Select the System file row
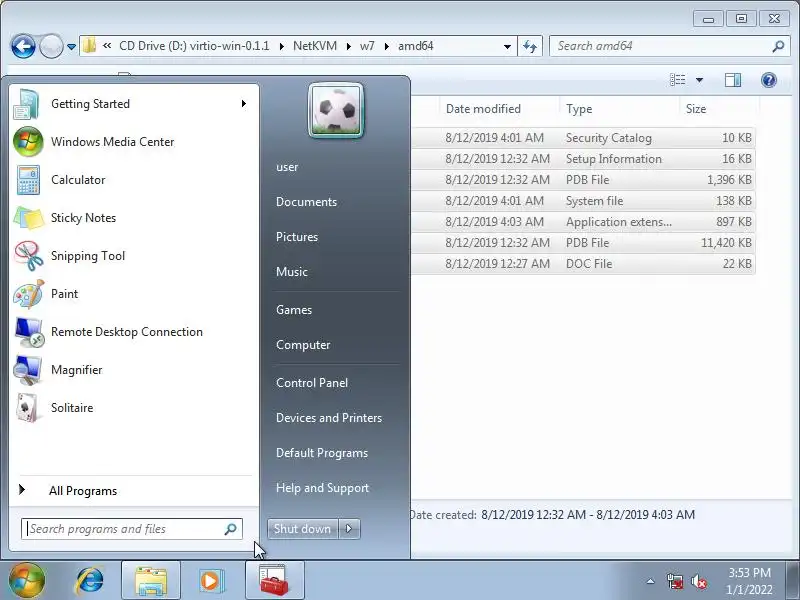Viewport: 800px width, 600px height. click(583, 201)
